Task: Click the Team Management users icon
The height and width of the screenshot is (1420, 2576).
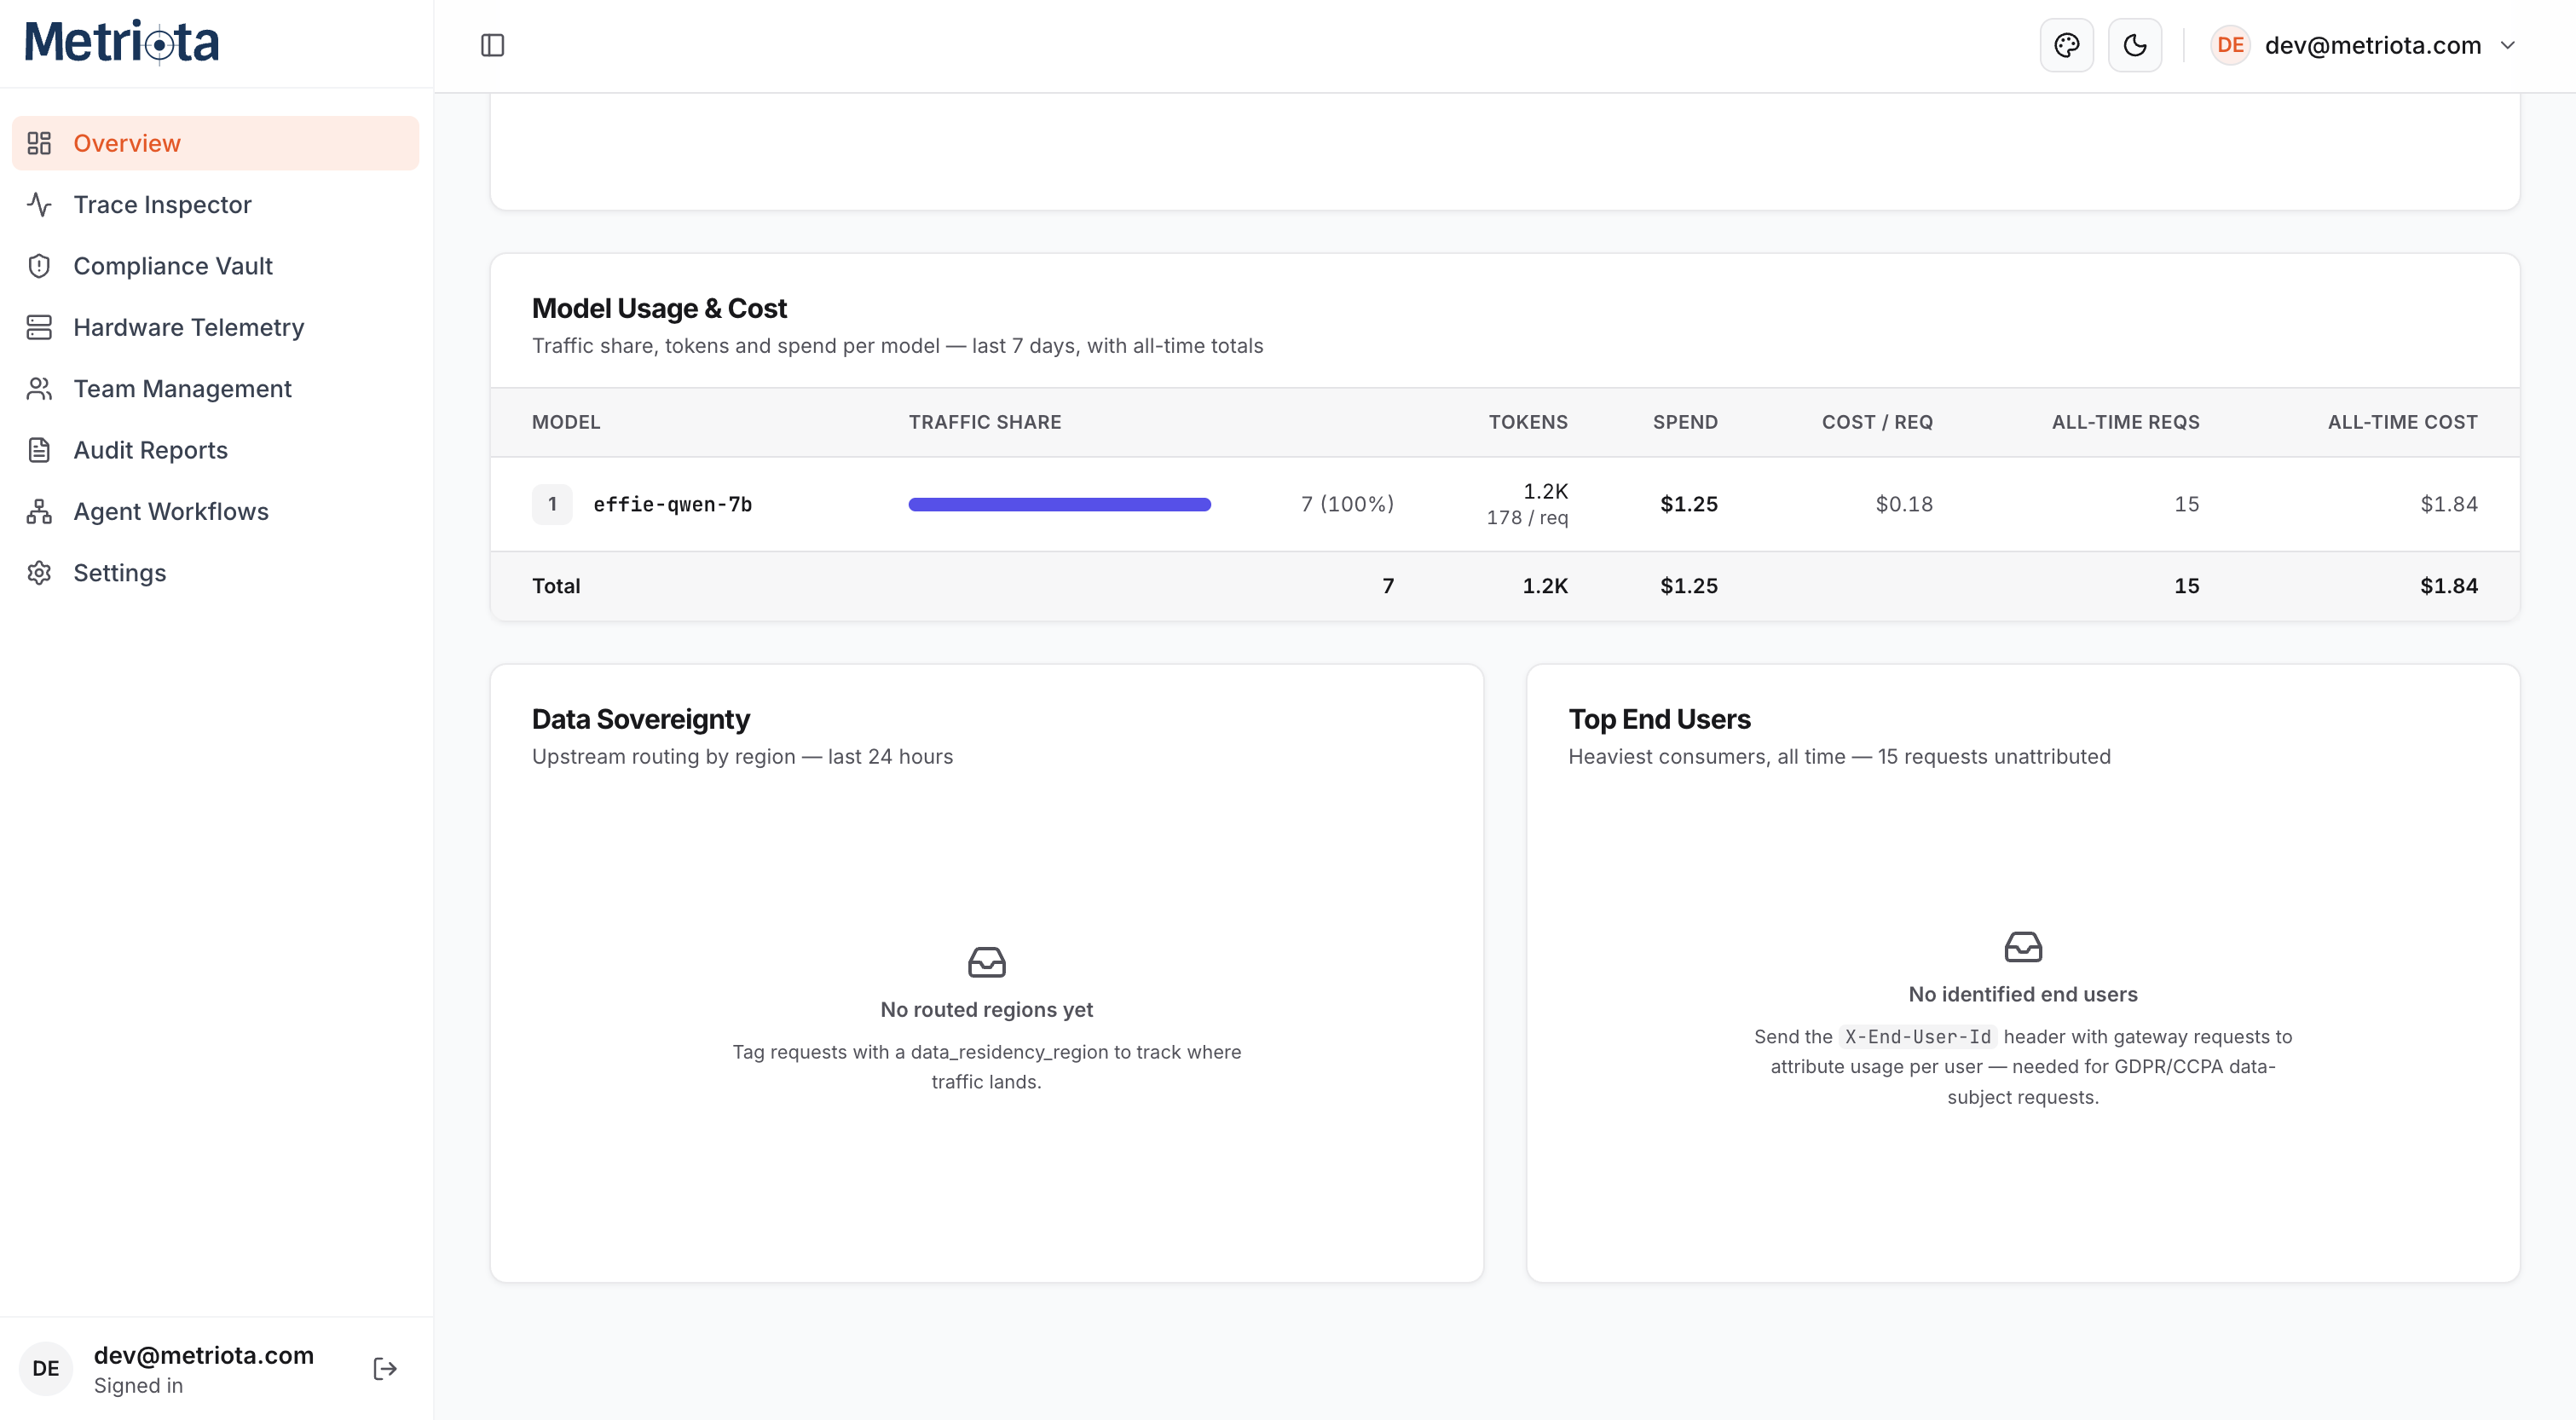Action: point(39,388)
